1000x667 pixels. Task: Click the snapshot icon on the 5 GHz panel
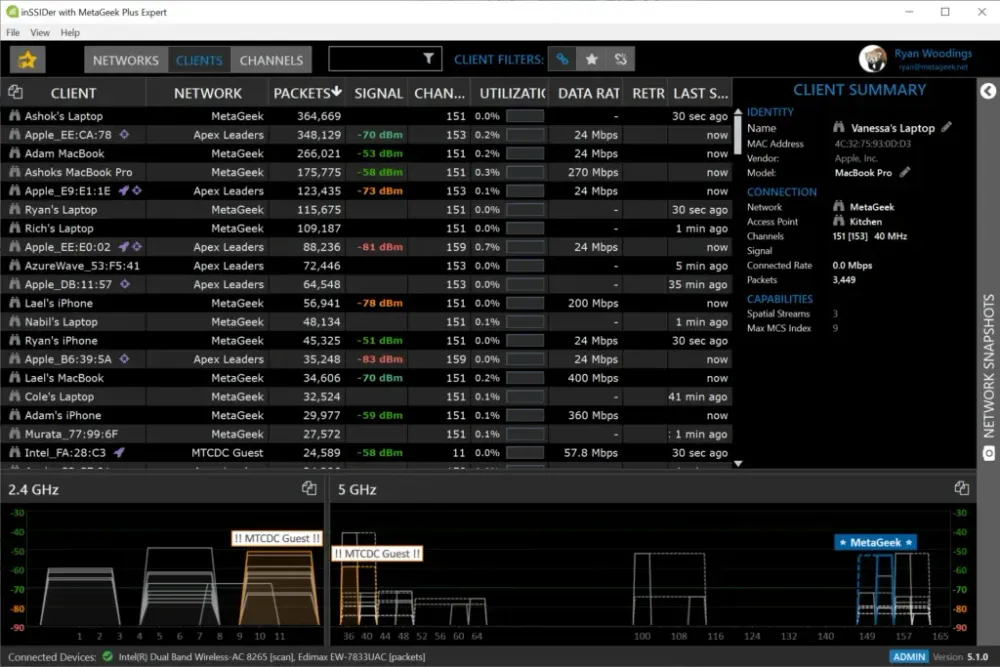point(961,488)
